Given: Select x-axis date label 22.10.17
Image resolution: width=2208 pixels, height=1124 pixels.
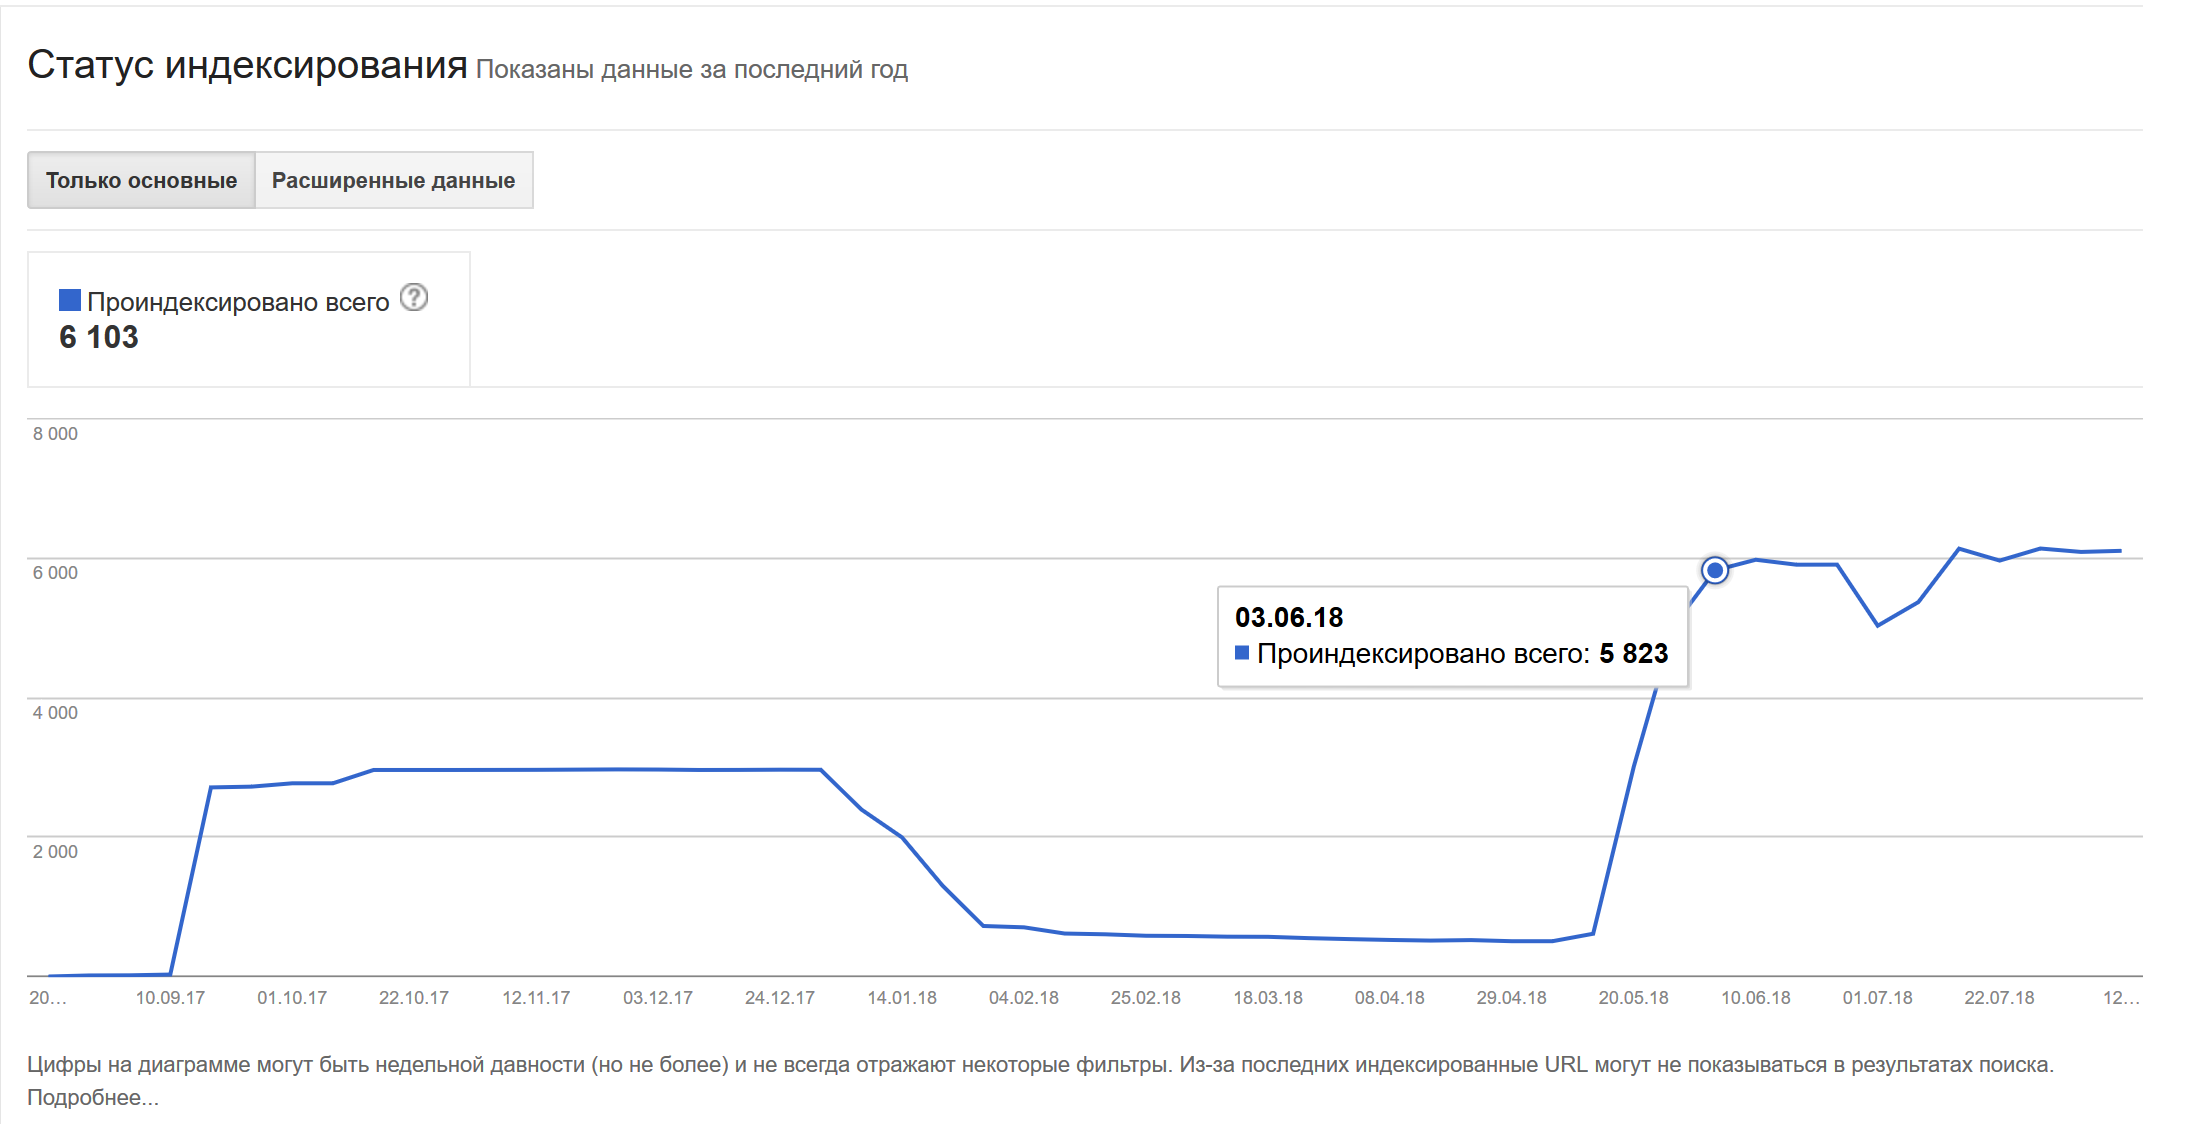Looking at the screenshot, I should pos(414,998).
